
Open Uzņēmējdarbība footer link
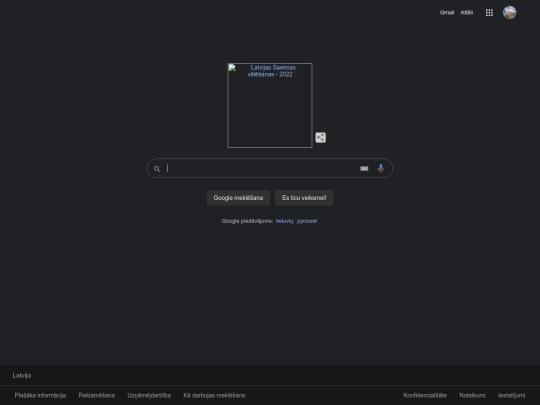click(149, 395)
